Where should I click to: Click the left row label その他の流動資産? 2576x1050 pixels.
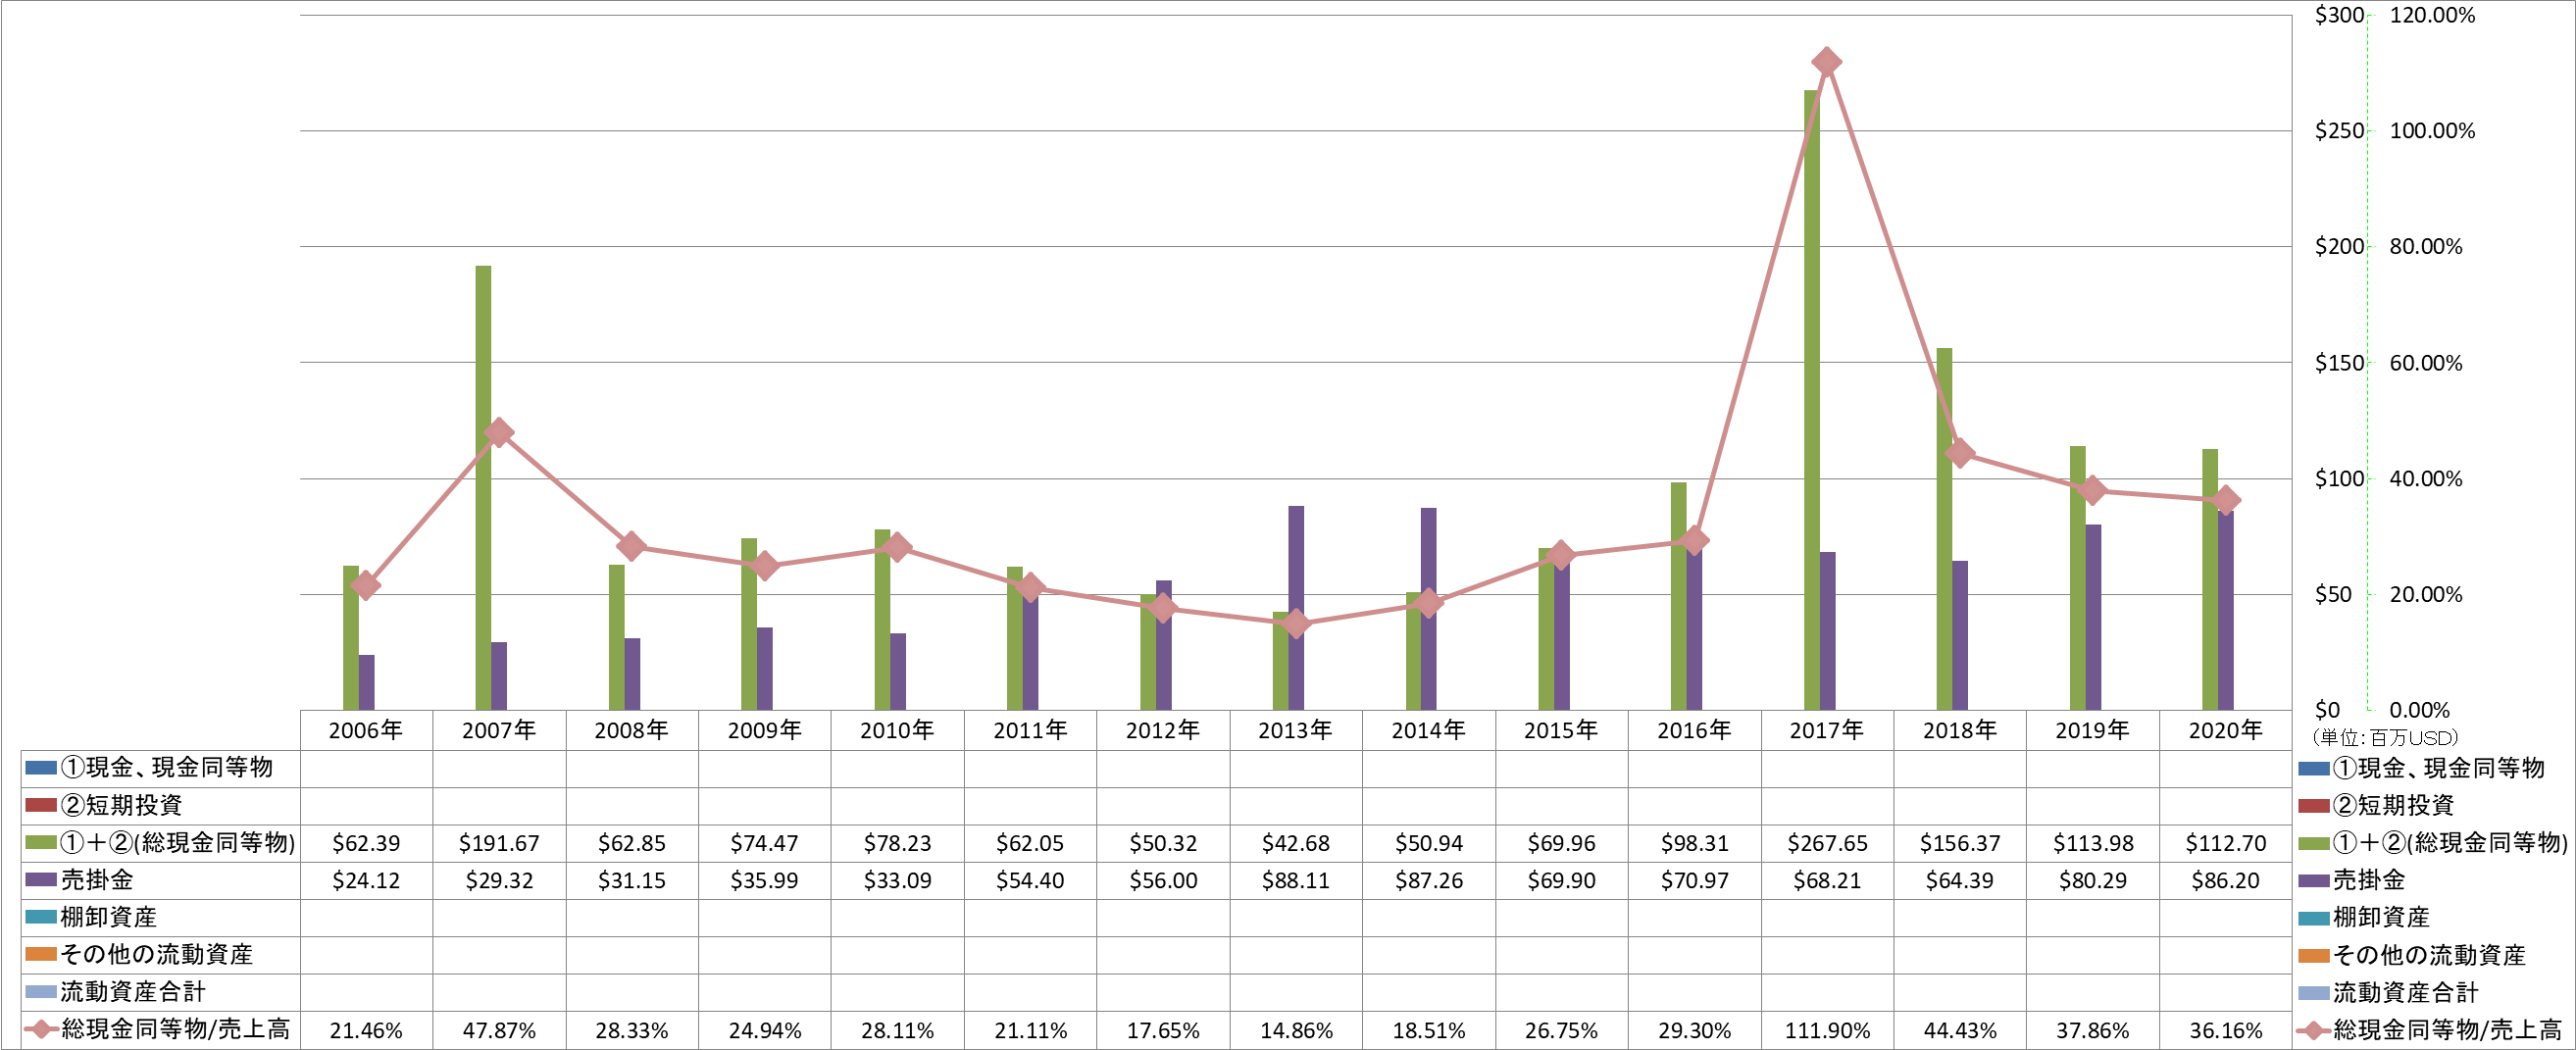157,954
